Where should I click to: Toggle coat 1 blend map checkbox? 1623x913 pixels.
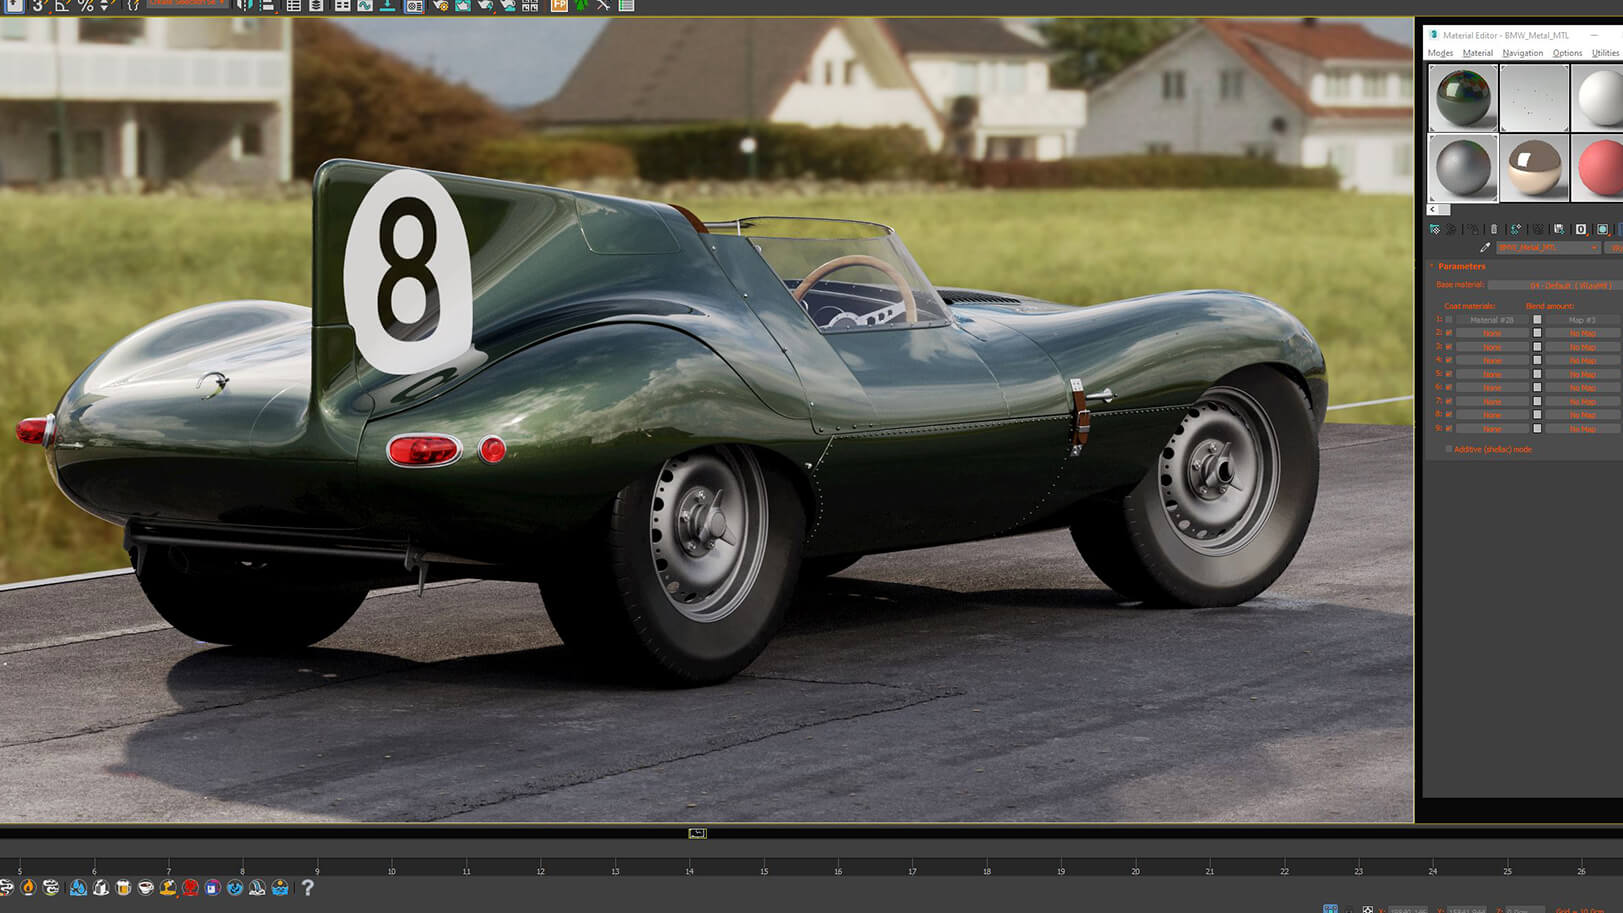(x=1537, y=320)
